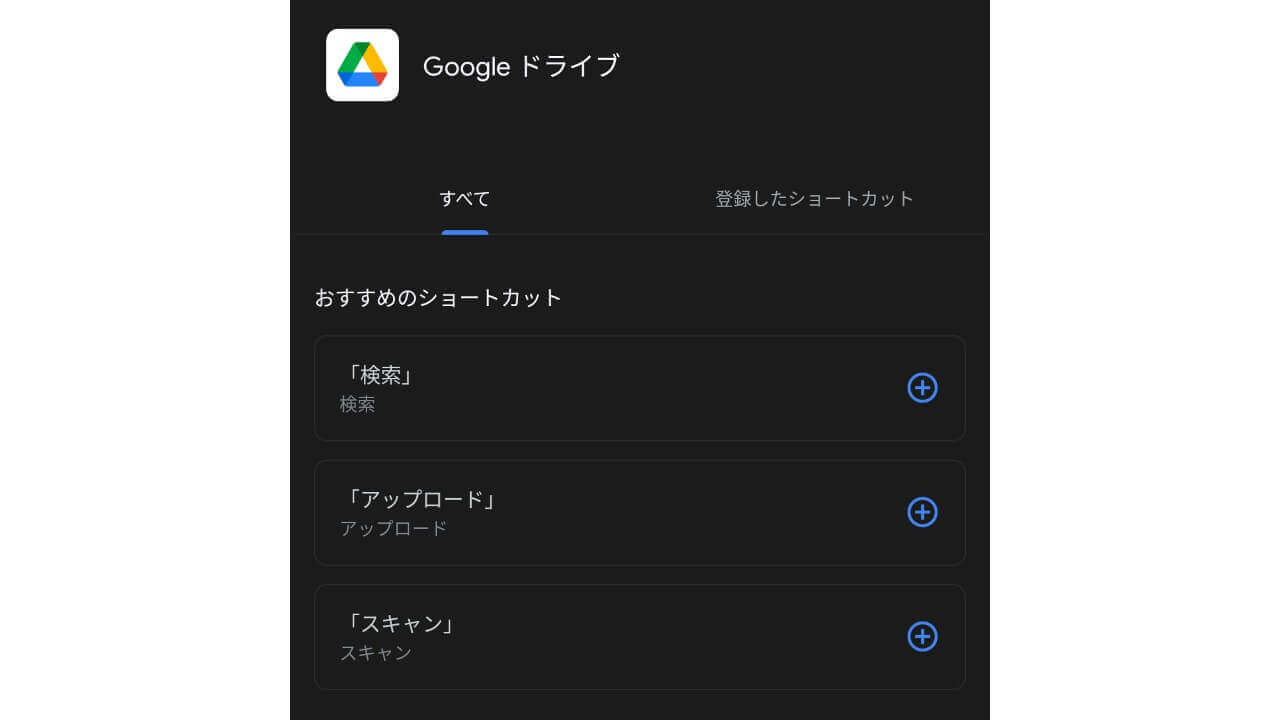Viewport: 1280px width, 720px height.
Task: Click the アップロード subtitle text
Action: 390,529
